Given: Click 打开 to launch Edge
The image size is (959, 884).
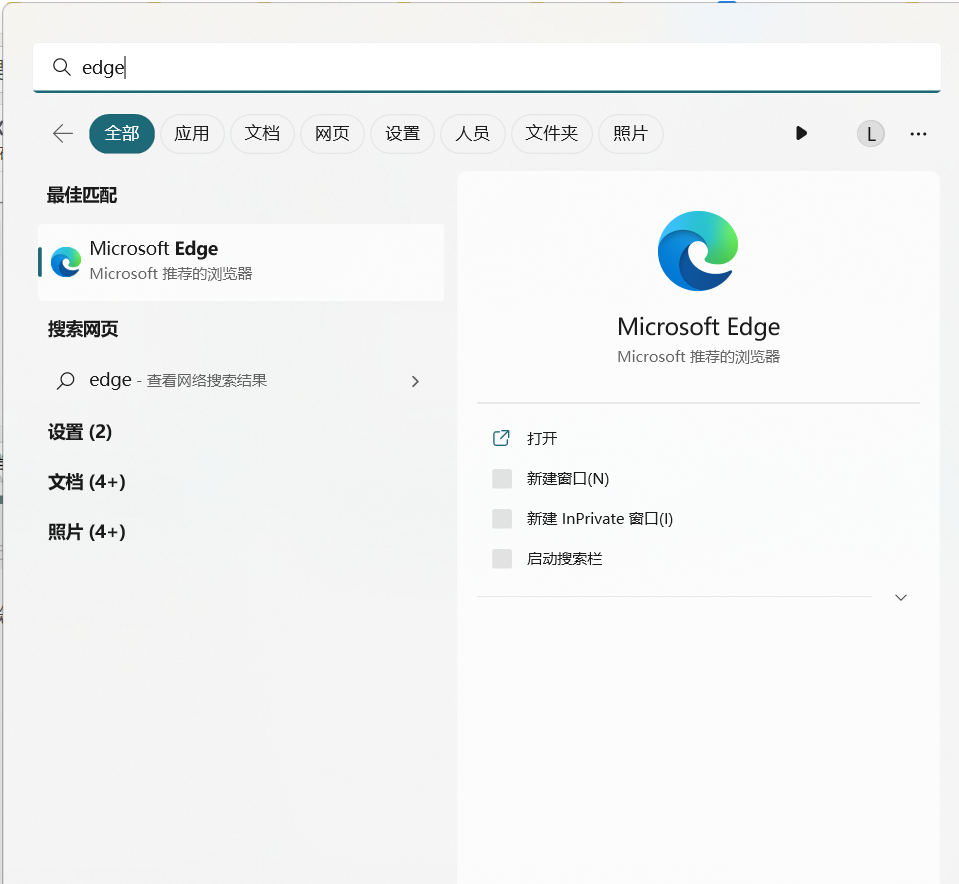Looking at the screenshot, I should click(x=542, y=438).
